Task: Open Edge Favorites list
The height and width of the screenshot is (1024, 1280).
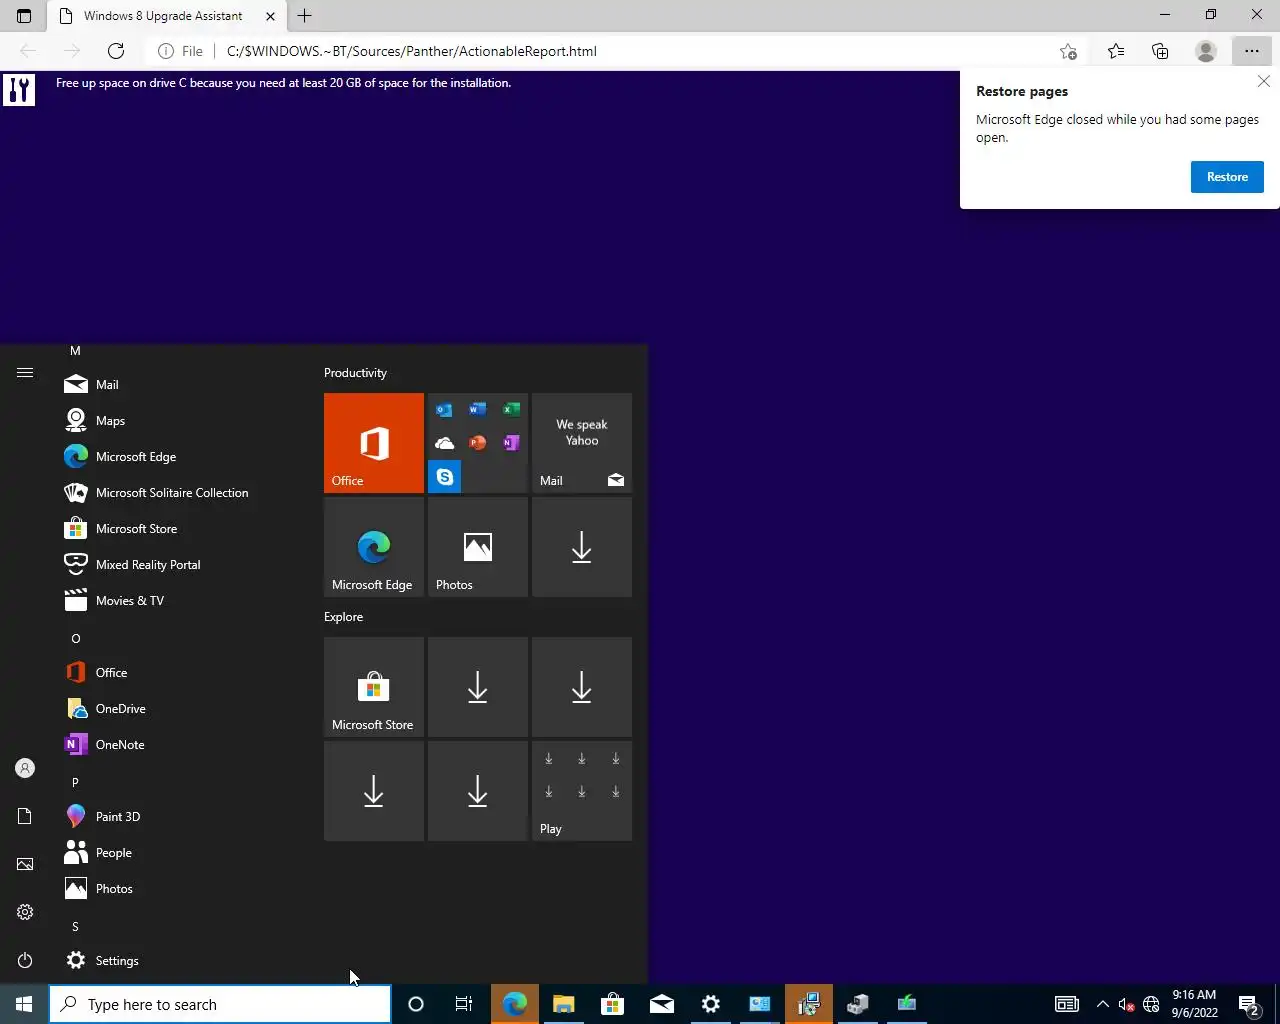Action: click(x=1116, y=51)
